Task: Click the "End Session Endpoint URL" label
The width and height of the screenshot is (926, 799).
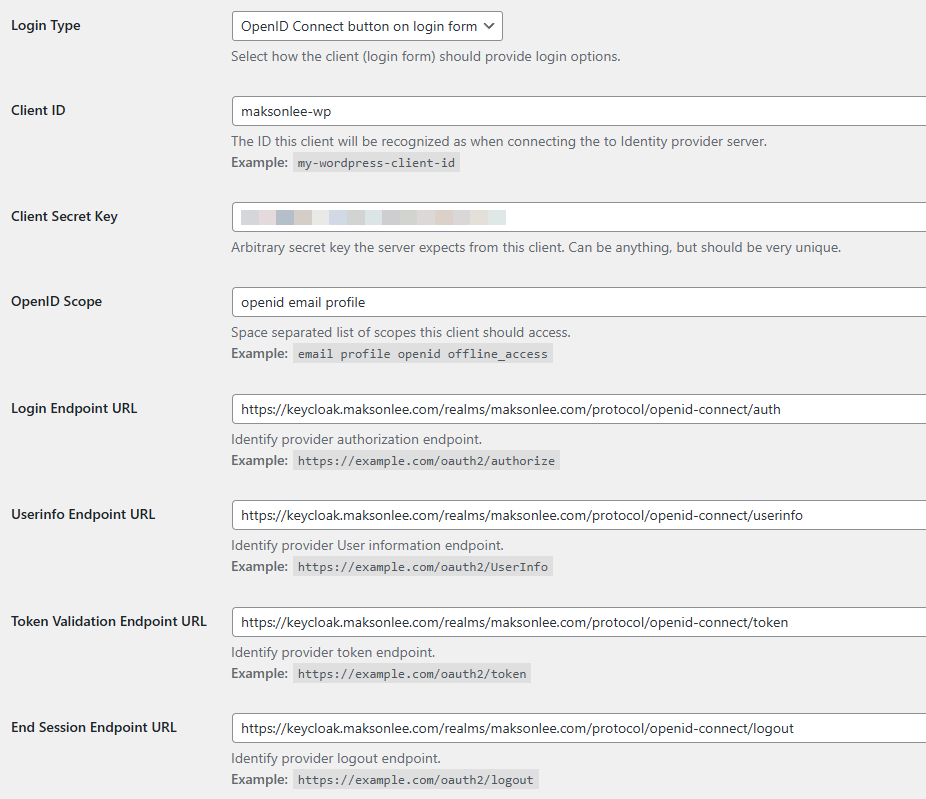Action: [x=94, y=727]
